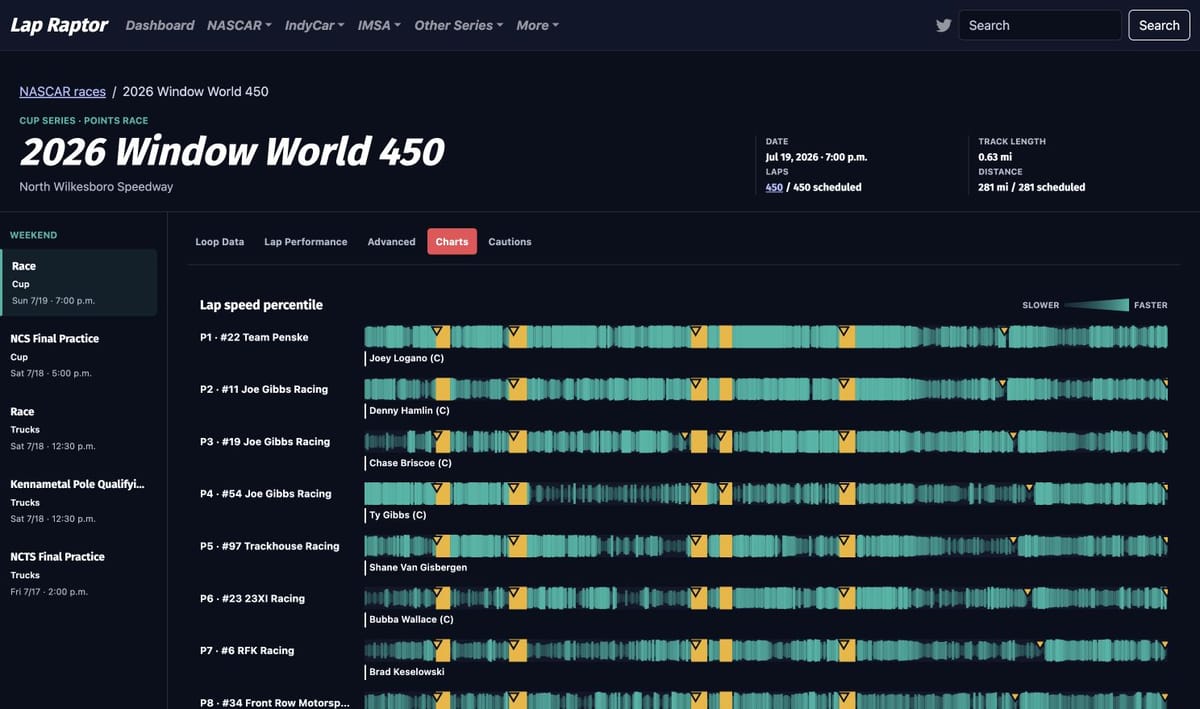Go to the Dashboard page
This screenshot has height=709, width=1200.
click(x=160, y=25)
